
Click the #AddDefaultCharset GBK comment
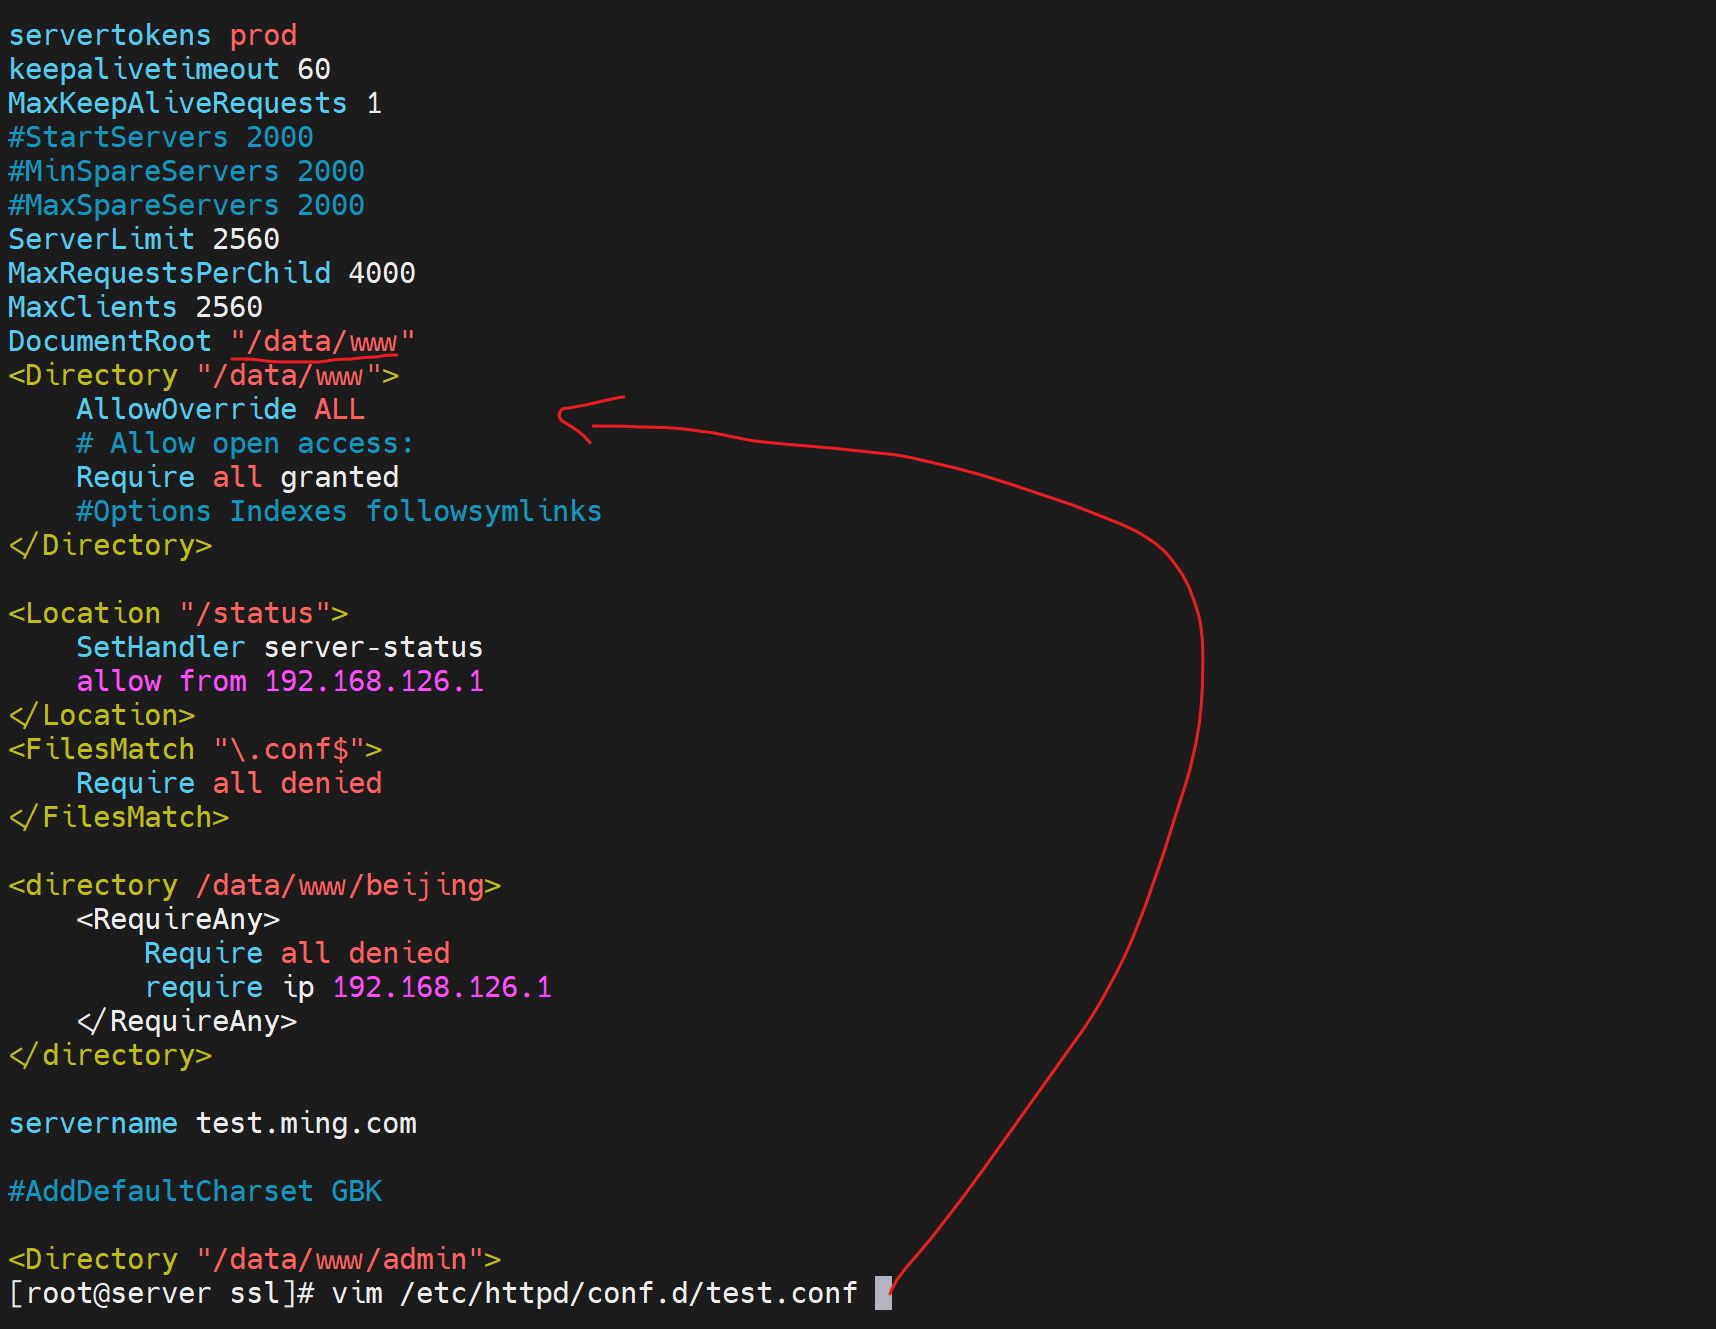tap(194, 1191)
